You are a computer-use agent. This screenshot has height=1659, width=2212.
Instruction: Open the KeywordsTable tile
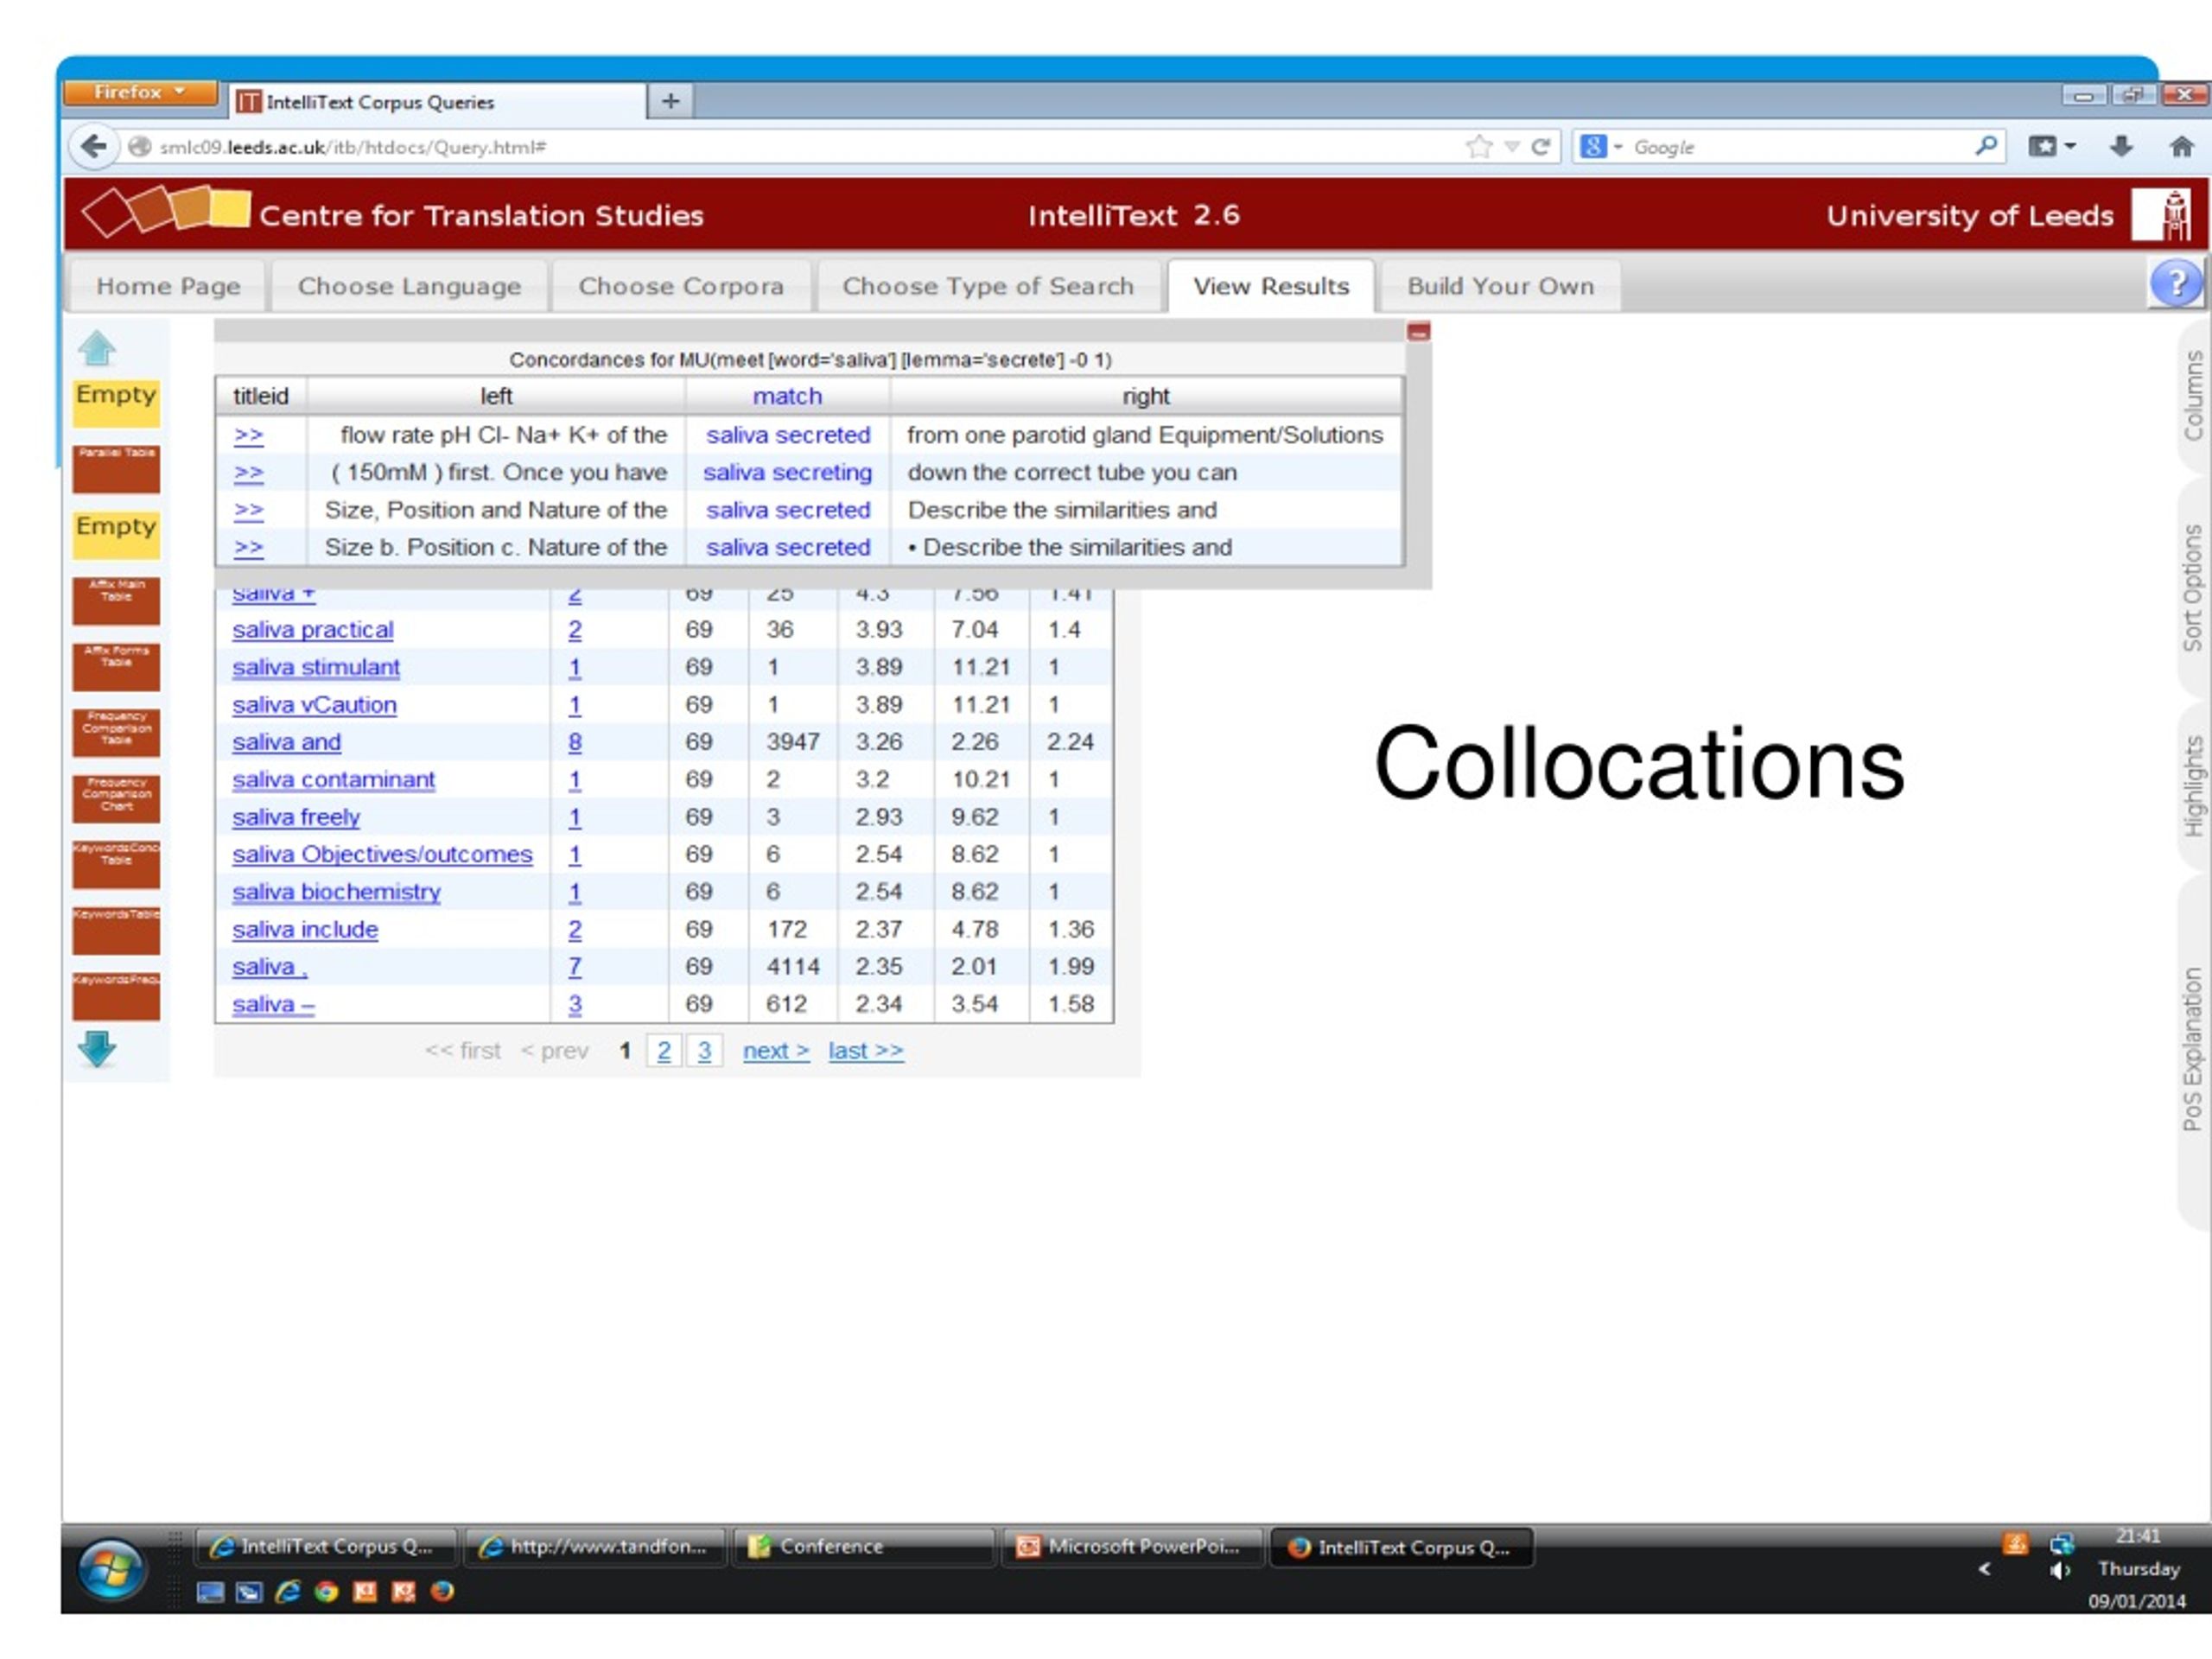(116, 931)
